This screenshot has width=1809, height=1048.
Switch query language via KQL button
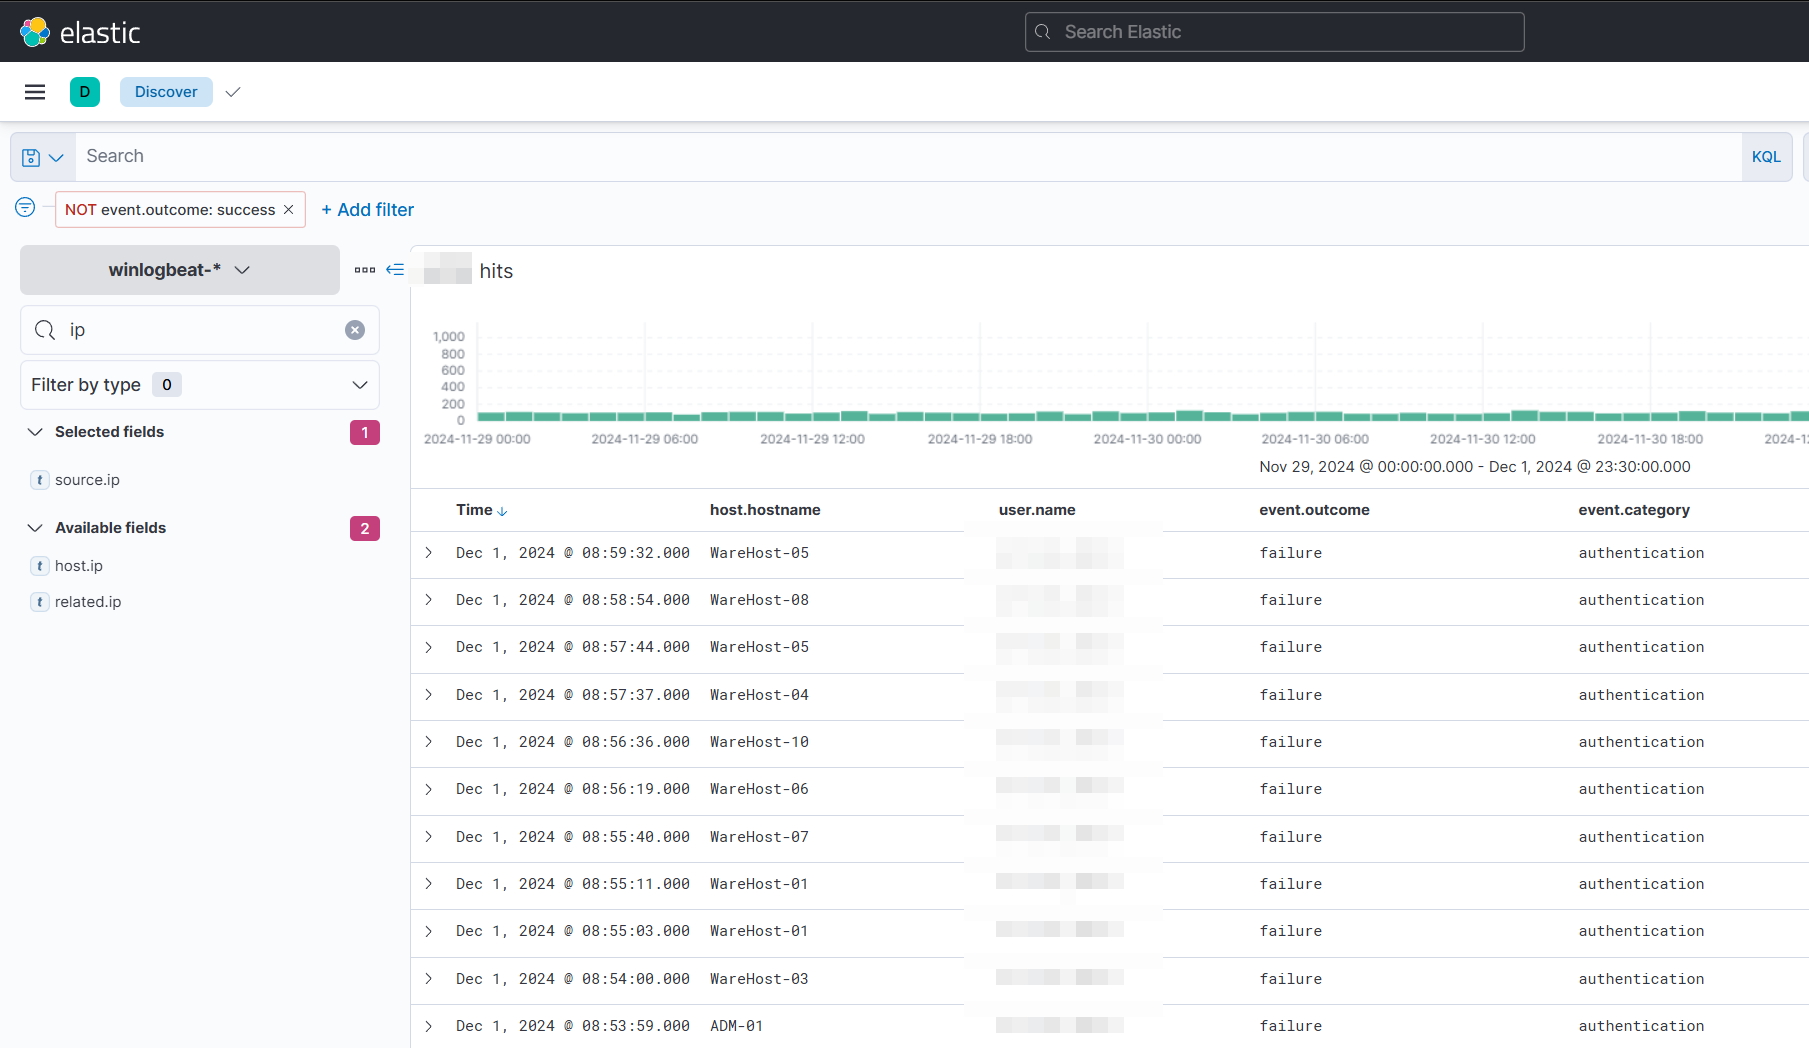tap(1766, 157)
